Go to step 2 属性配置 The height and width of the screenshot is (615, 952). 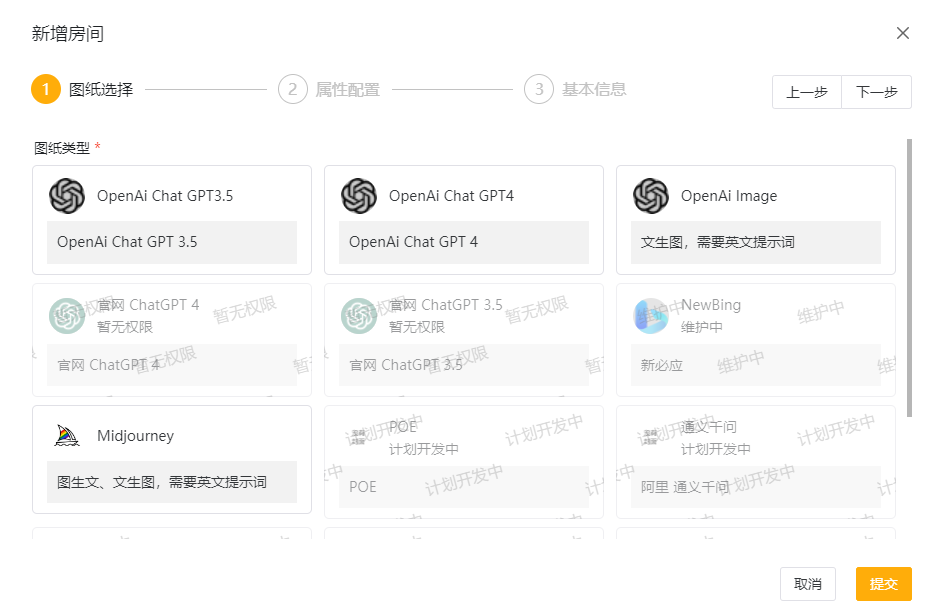click(x=329, y=89)
